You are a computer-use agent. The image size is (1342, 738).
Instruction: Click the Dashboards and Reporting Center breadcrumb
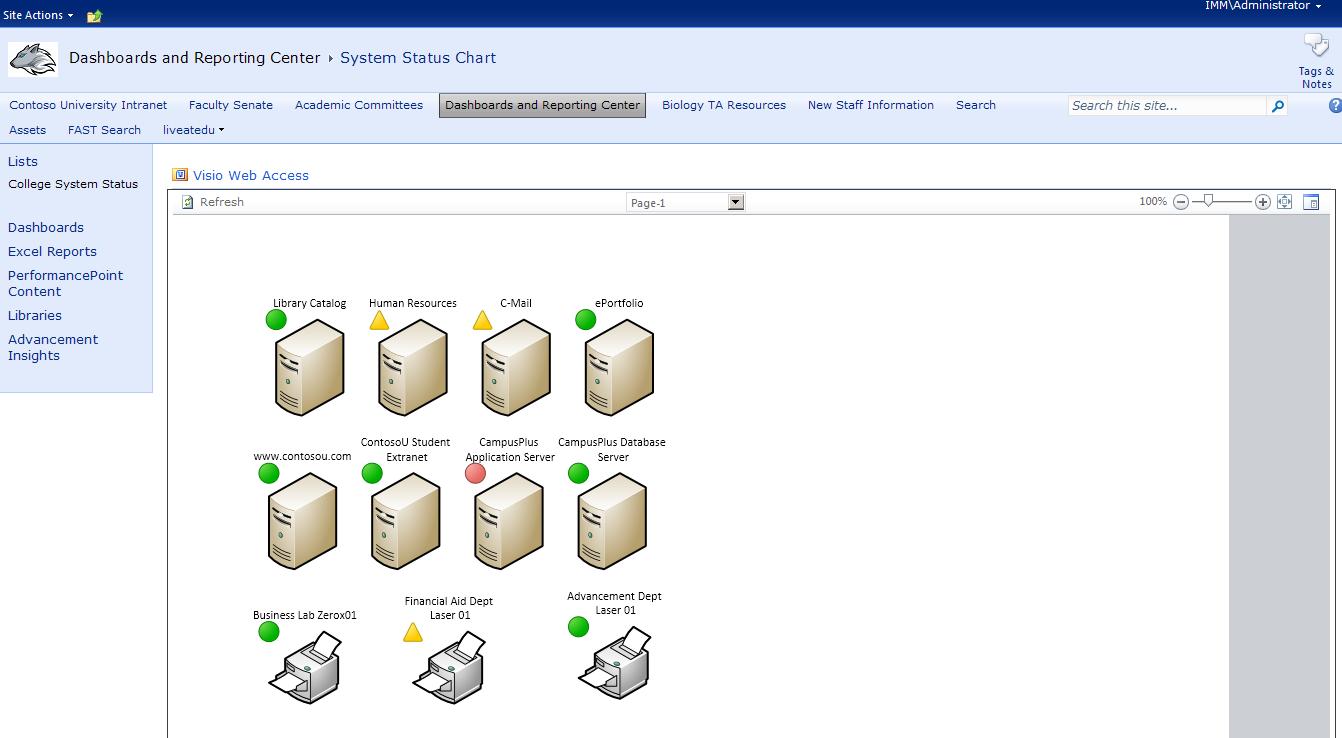[x=194, y=58]
